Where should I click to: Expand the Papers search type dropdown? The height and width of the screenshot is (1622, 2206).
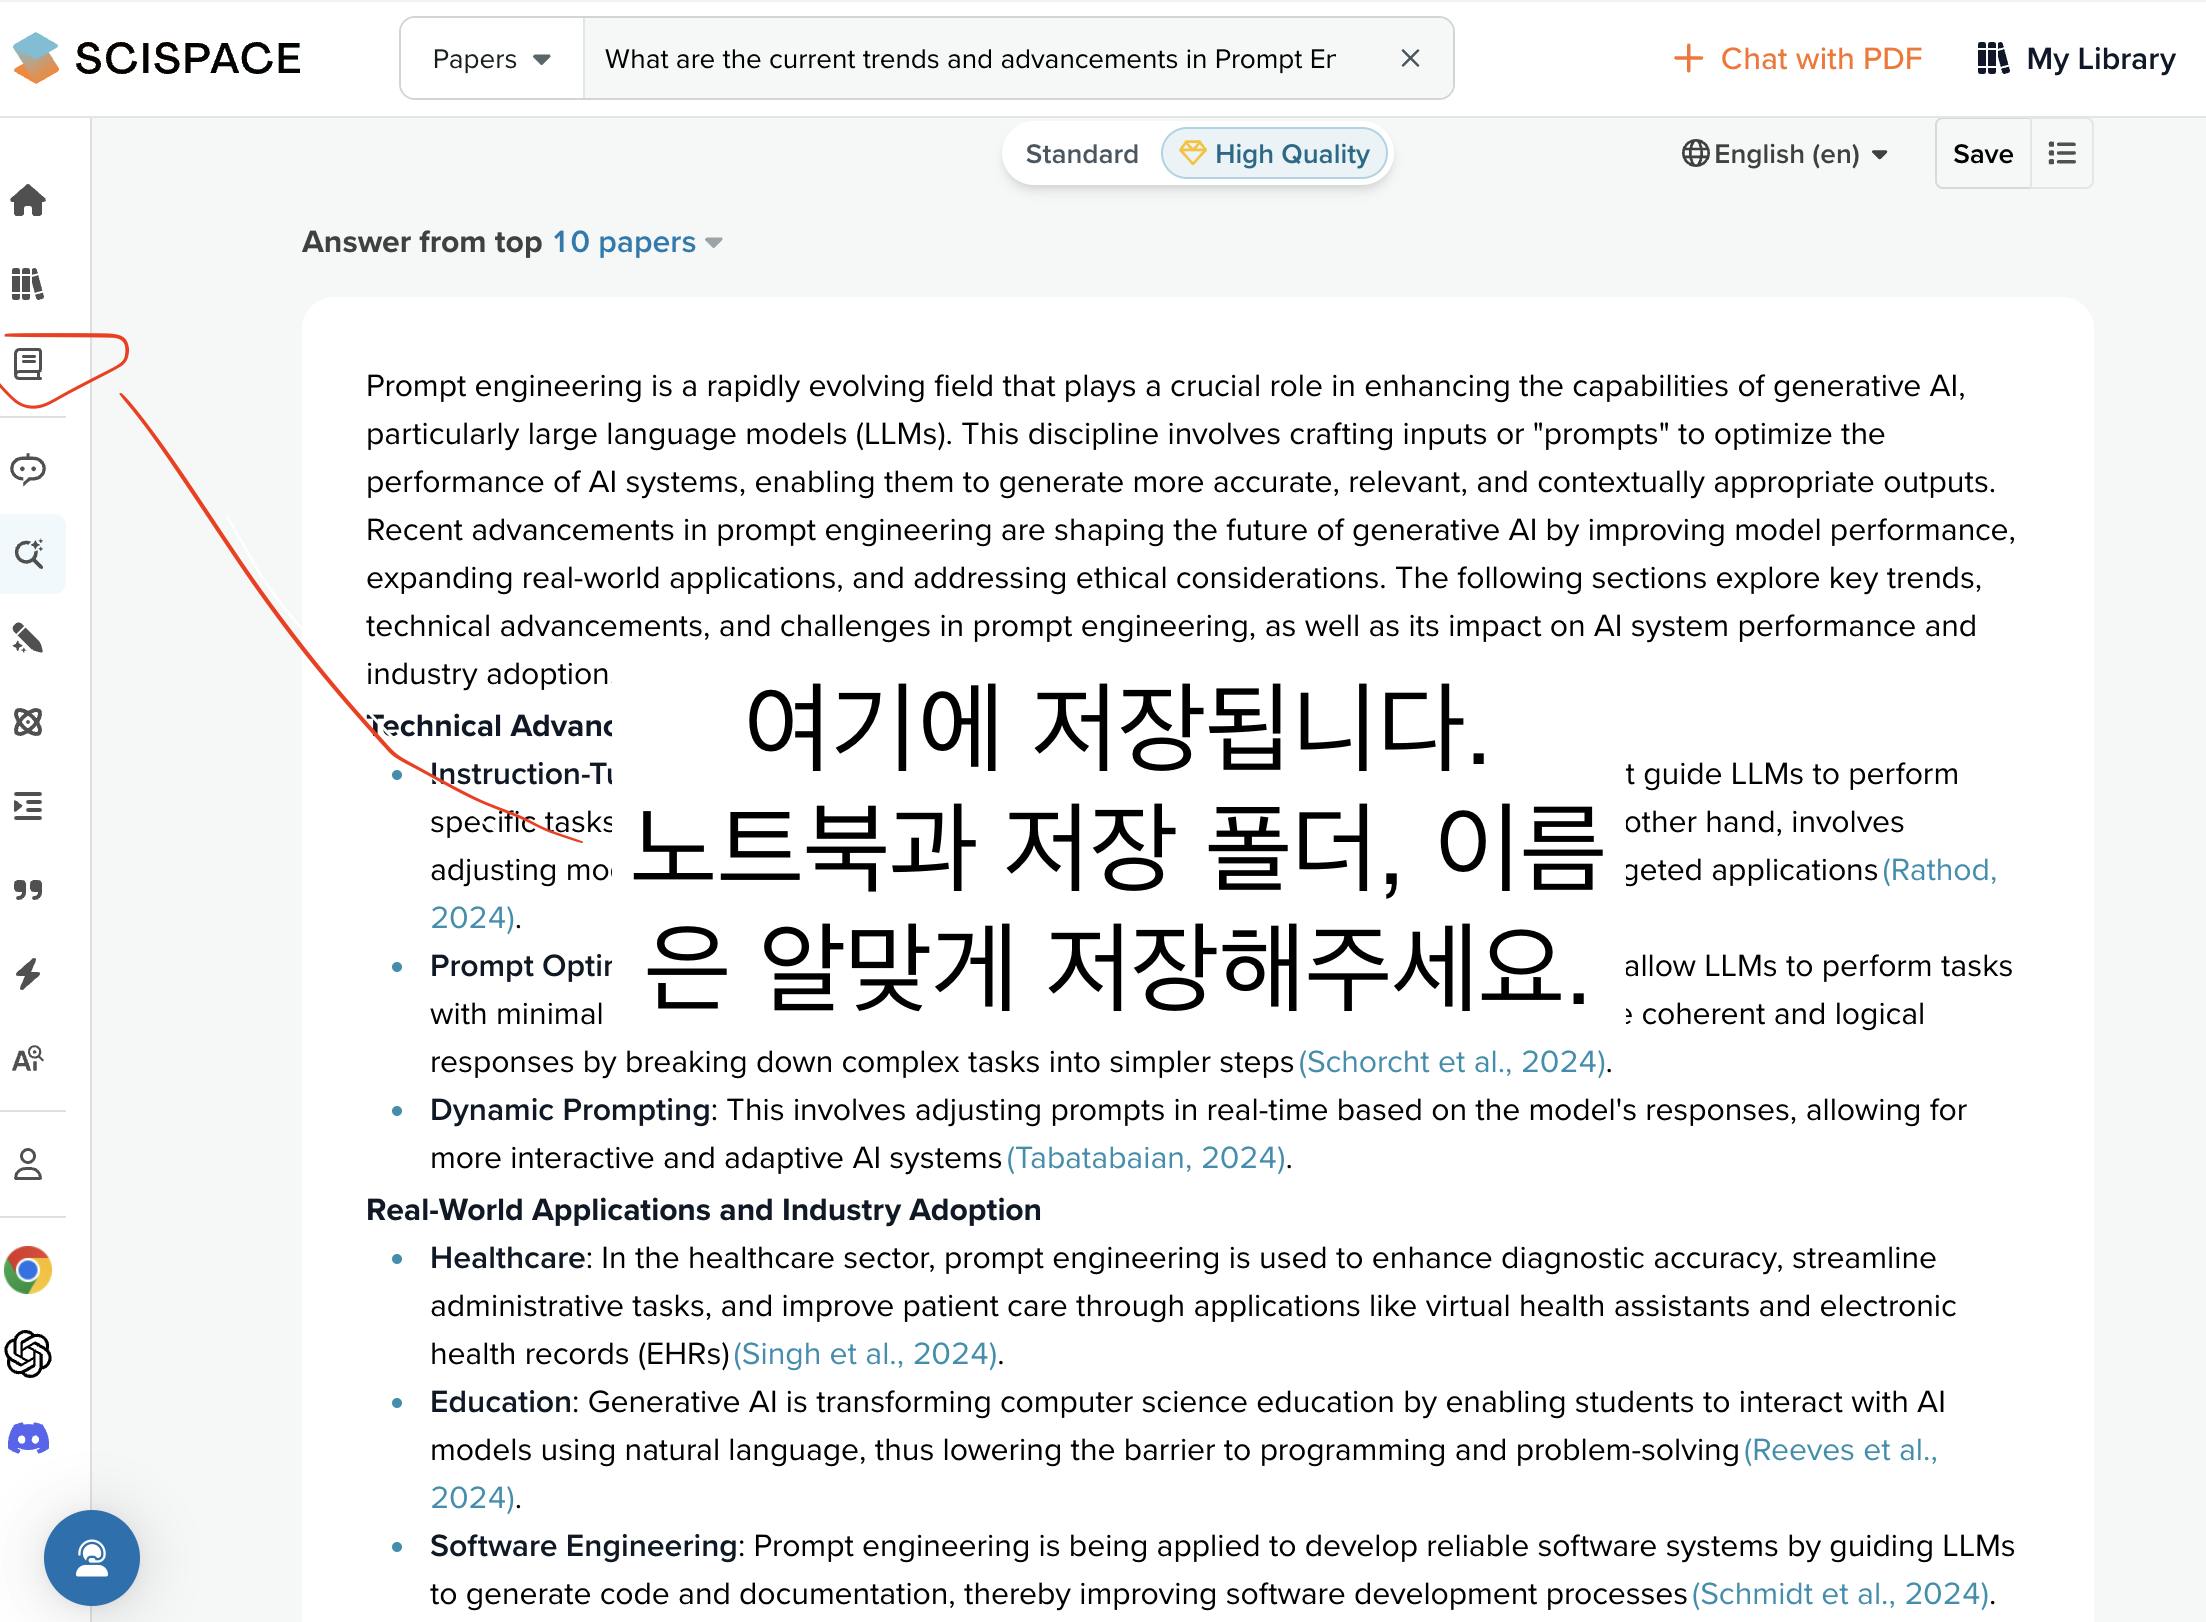(491, 59)
